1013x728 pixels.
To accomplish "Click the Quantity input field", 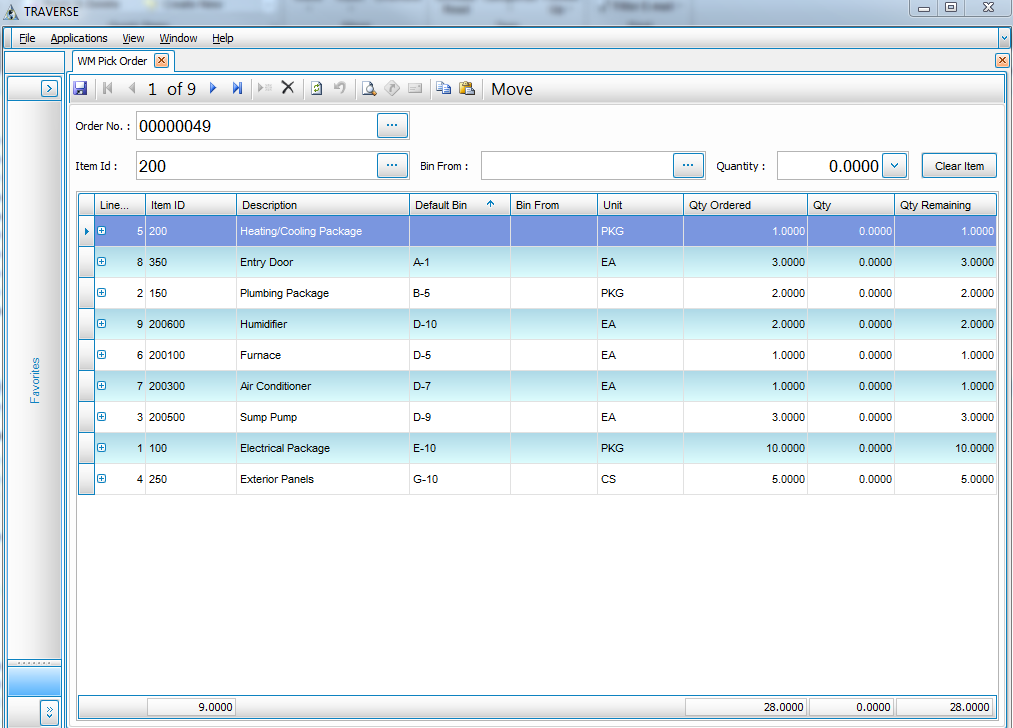I will click(830, 165).
